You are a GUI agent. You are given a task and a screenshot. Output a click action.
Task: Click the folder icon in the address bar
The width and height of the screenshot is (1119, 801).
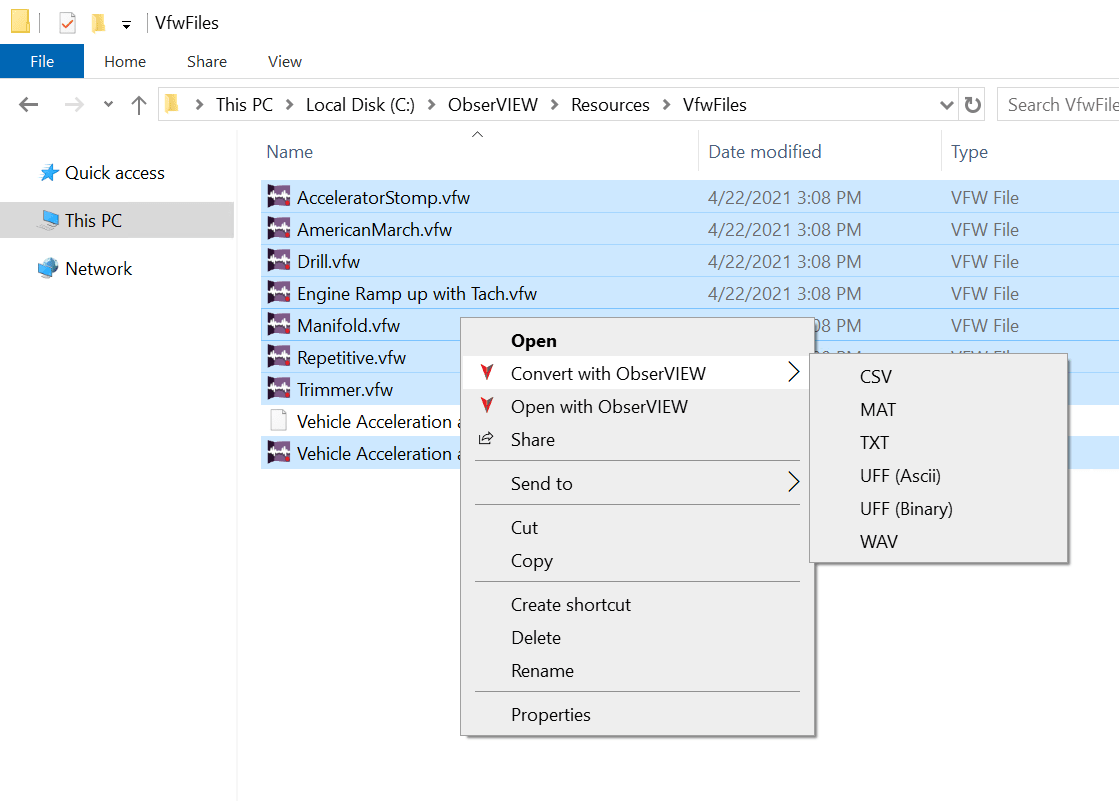click(172, 104)
